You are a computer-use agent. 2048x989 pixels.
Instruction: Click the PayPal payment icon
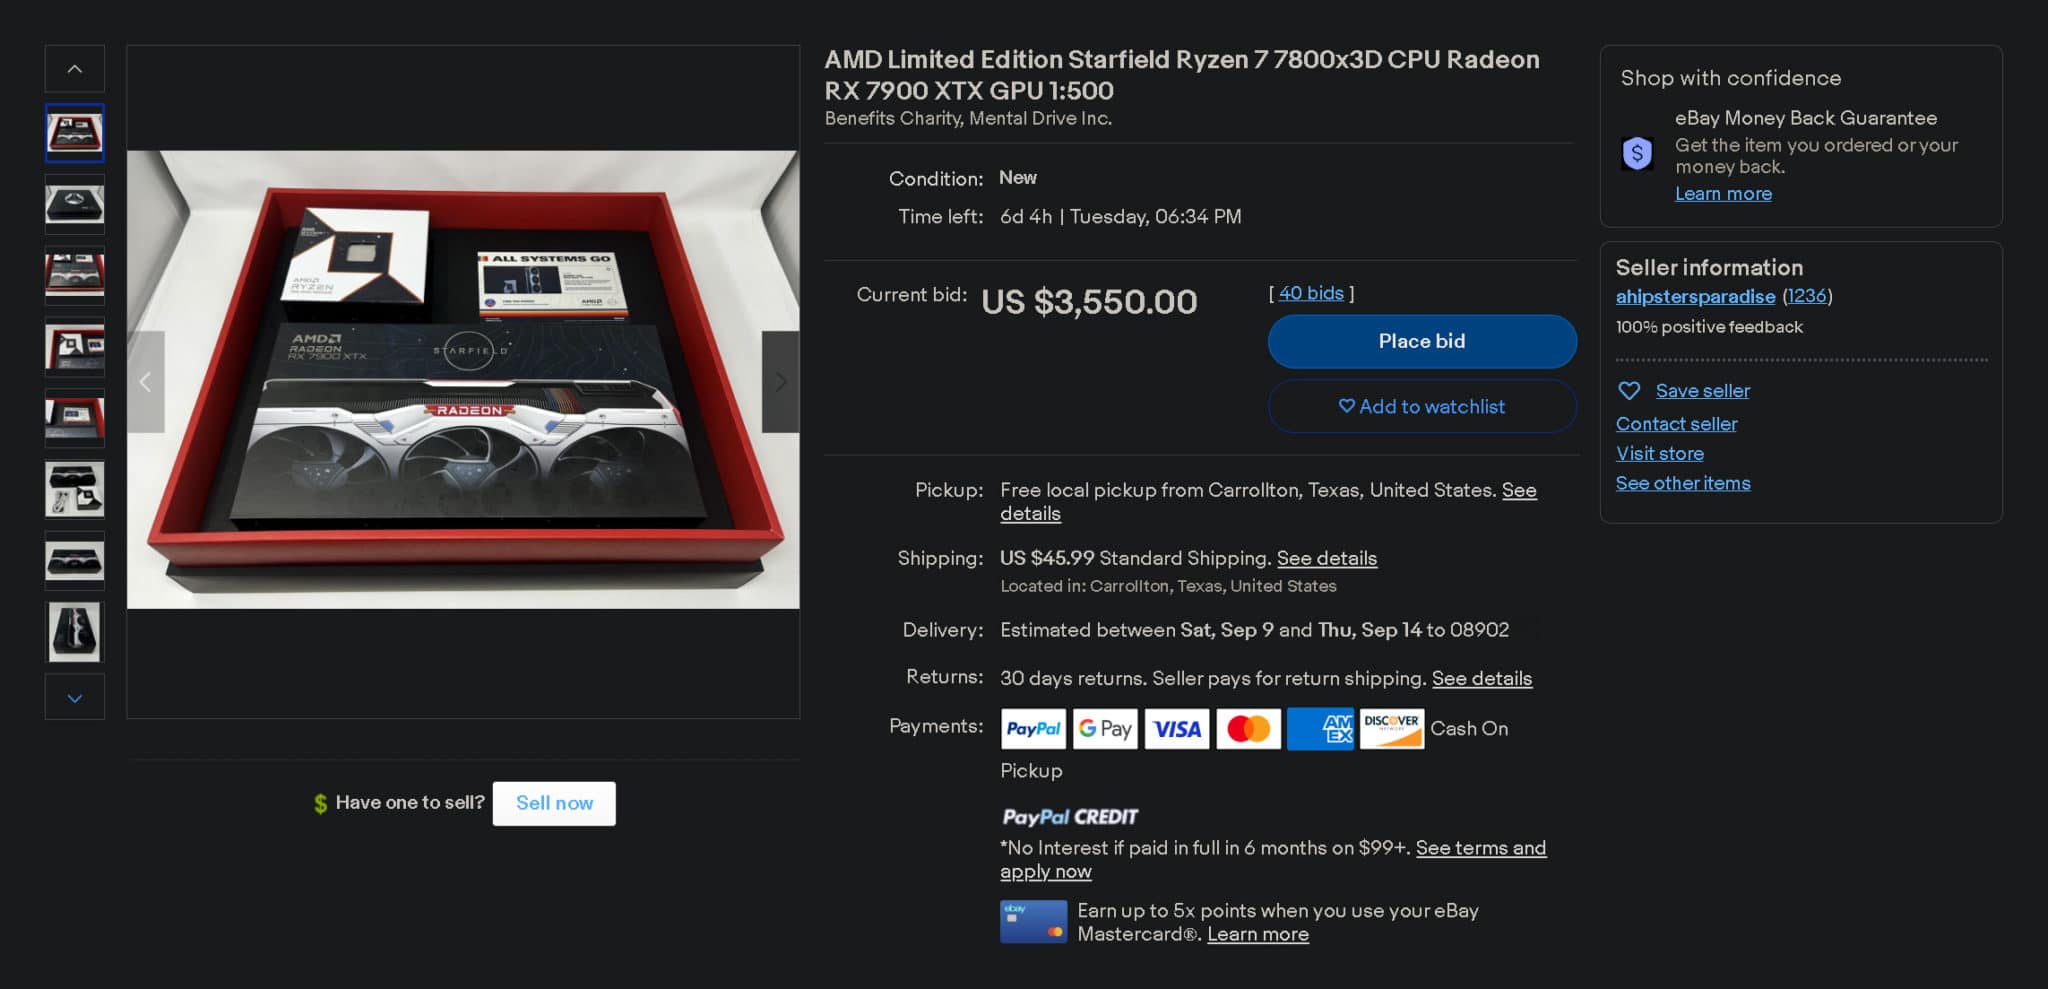[x=1032, y=728]
